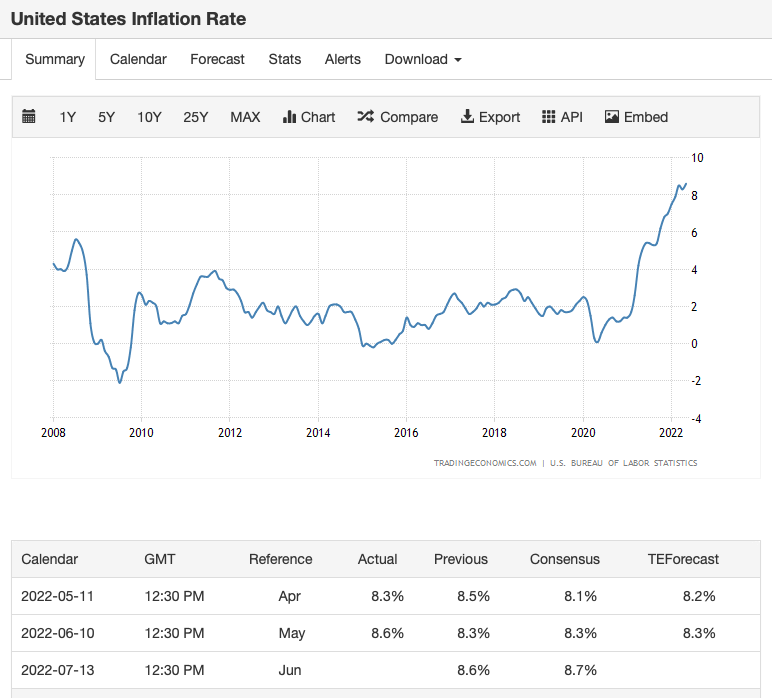View the Alerts tab
Screen dimensions: 772x698
343,59
